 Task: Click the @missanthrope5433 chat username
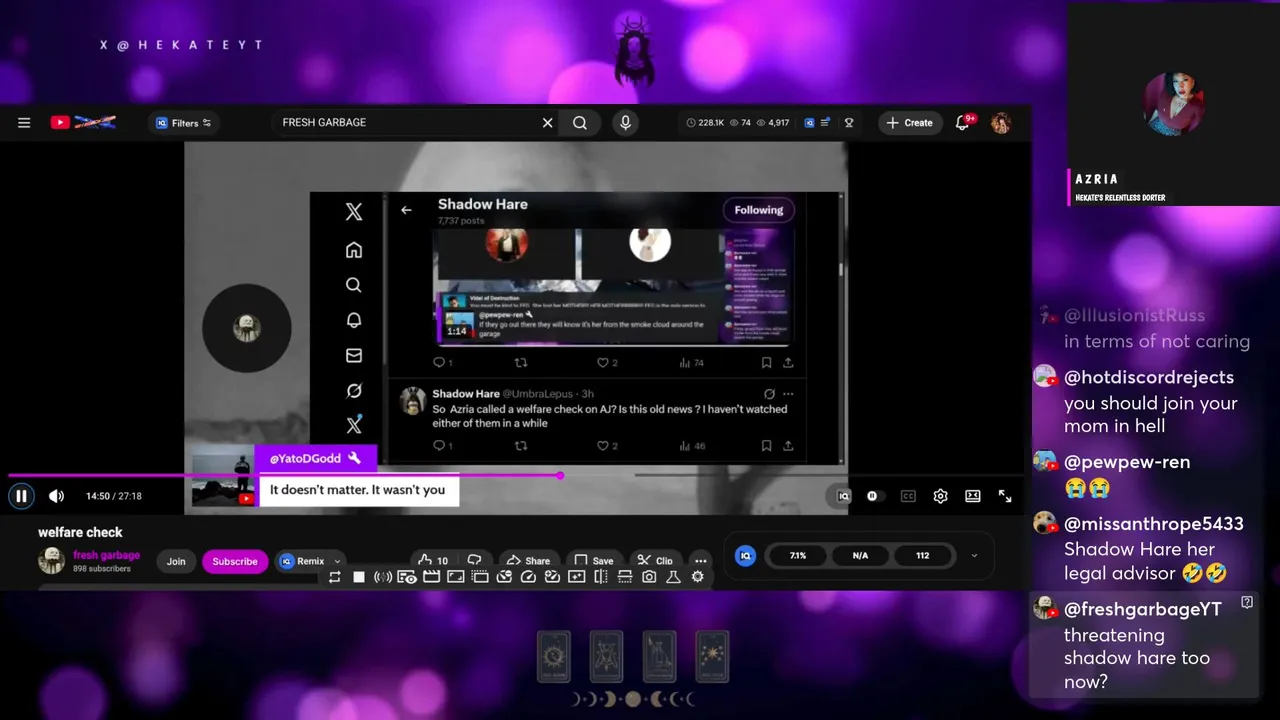(1154, 524)
